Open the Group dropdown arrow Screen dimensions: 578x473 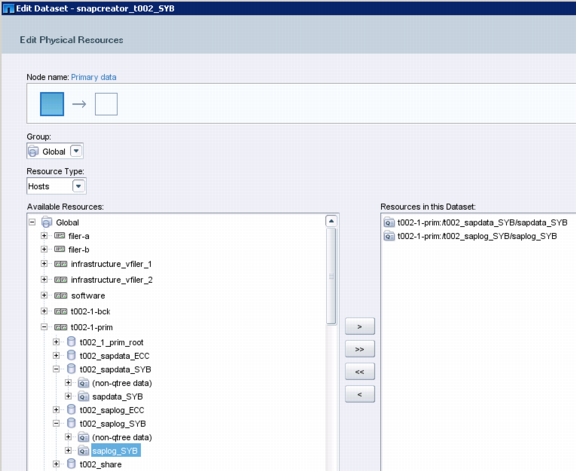76,151
